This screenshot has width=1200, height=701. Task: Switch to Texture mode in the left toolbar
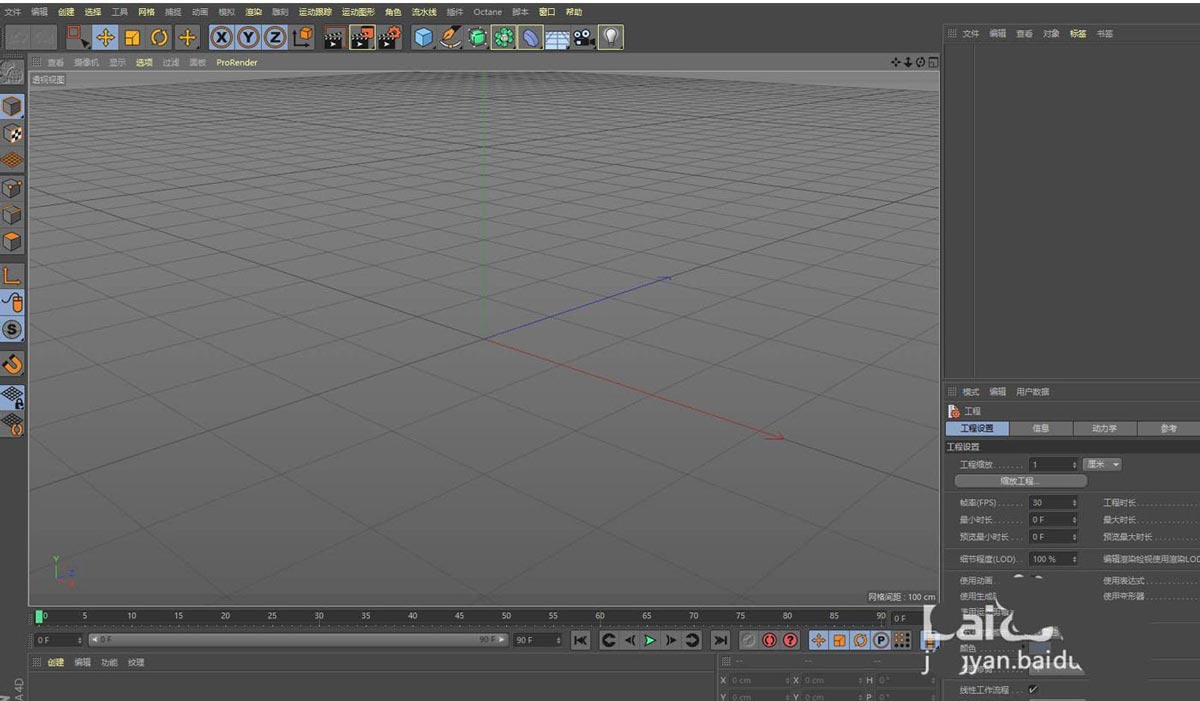tap(12, 133)
